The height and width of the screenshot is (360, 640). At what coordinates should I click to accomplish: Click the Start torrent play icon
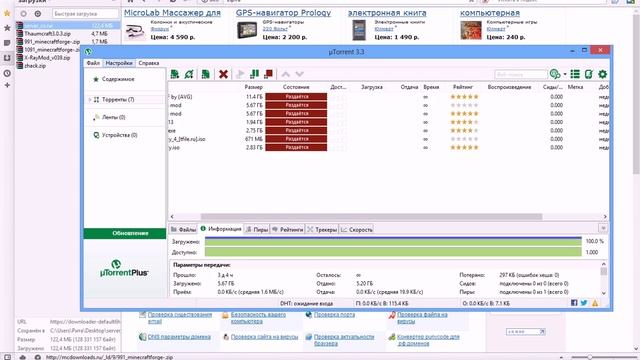(240, 74)
